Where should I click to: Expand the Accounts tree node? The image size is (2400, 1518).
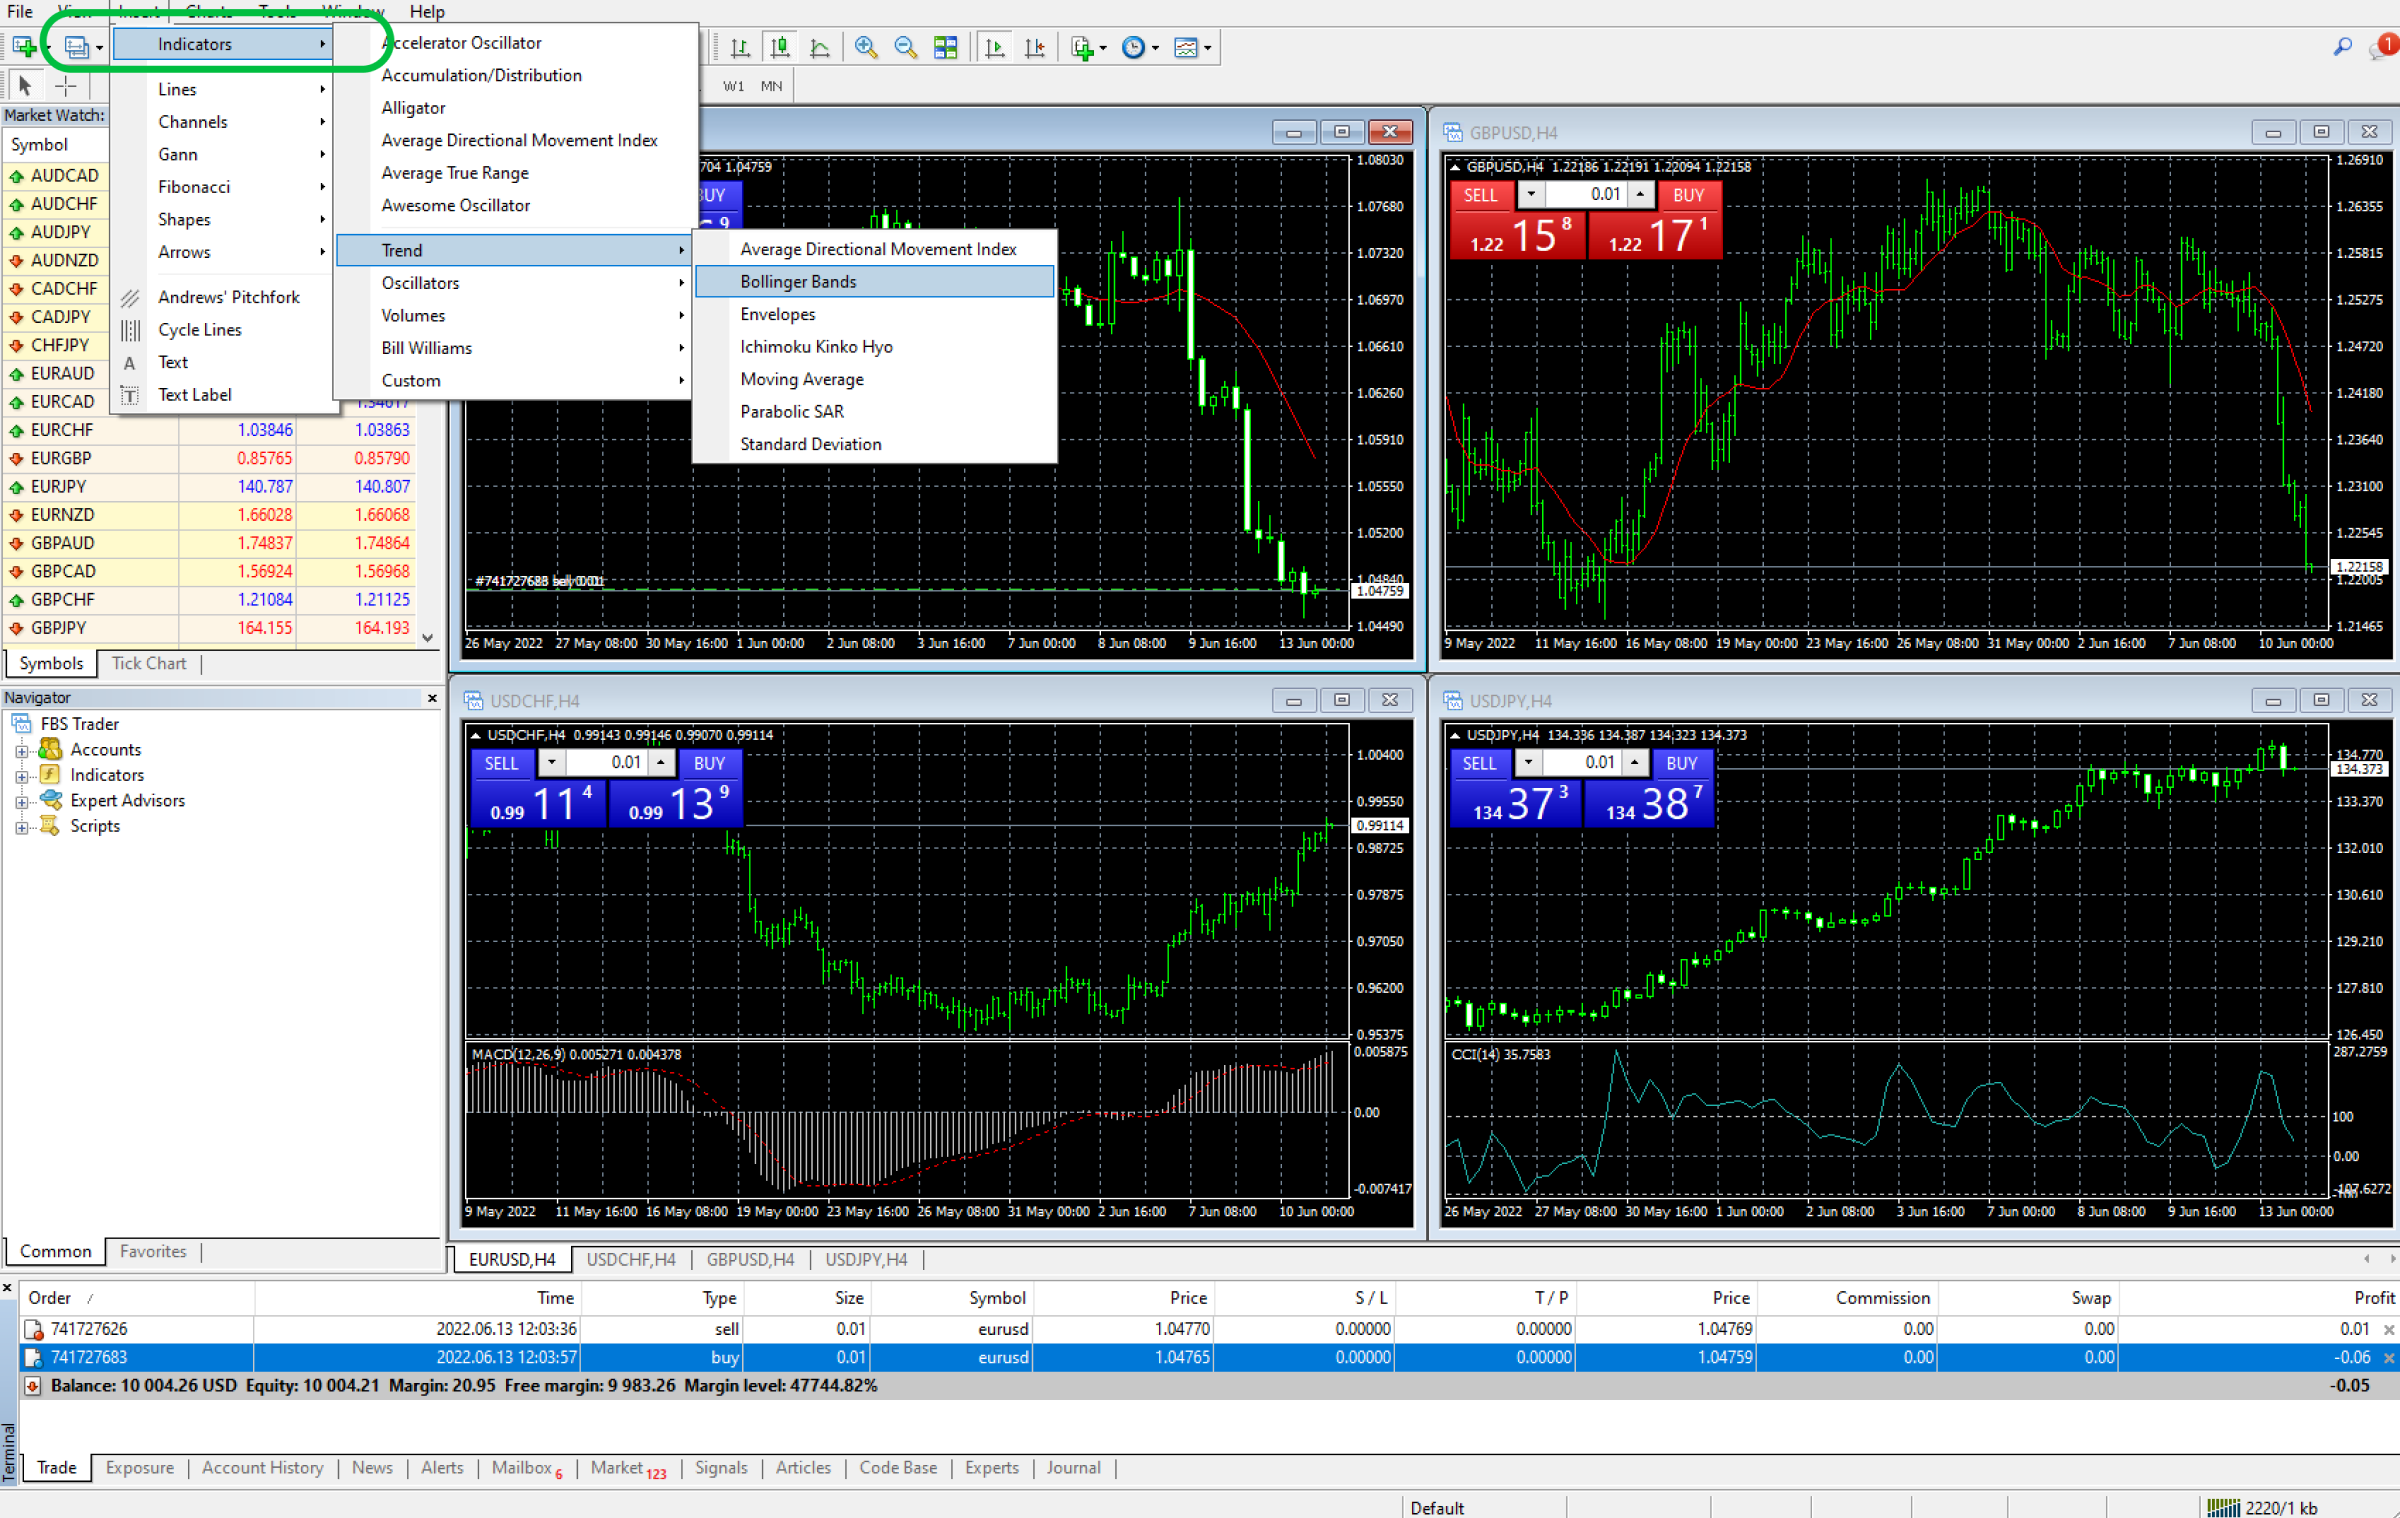coord(21,751)
